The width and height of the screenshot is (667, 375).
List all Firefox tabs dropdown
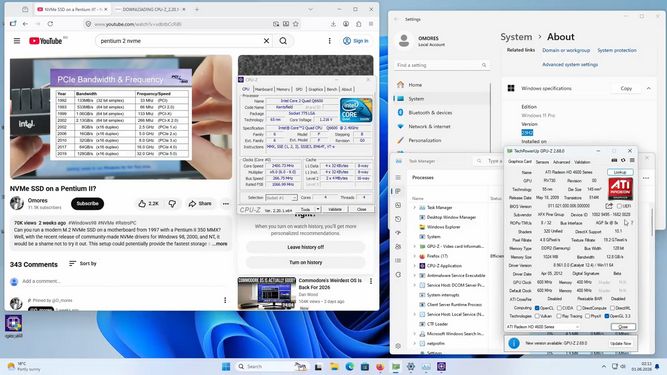pyautogui.click(x=311, y=9)
